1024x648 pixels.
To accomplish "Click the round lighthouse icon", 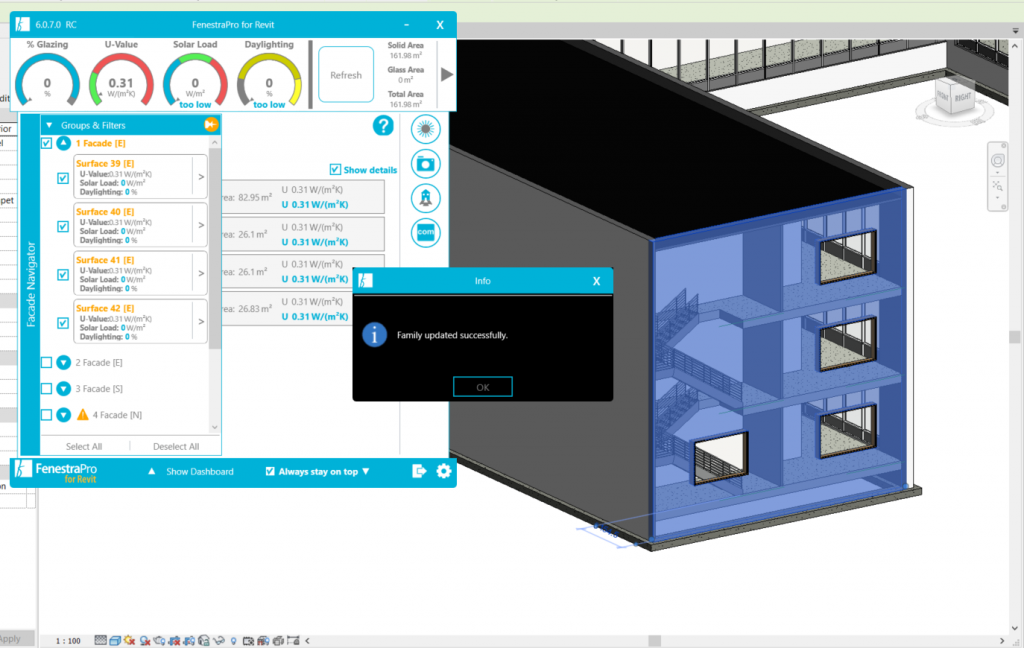I will 426,199.
